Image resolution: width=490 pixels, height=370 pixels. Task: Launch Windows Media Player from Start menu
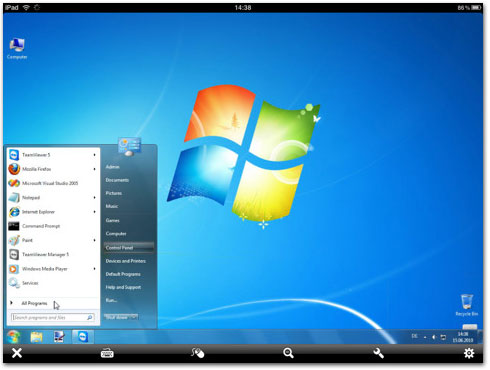point(53,269)
